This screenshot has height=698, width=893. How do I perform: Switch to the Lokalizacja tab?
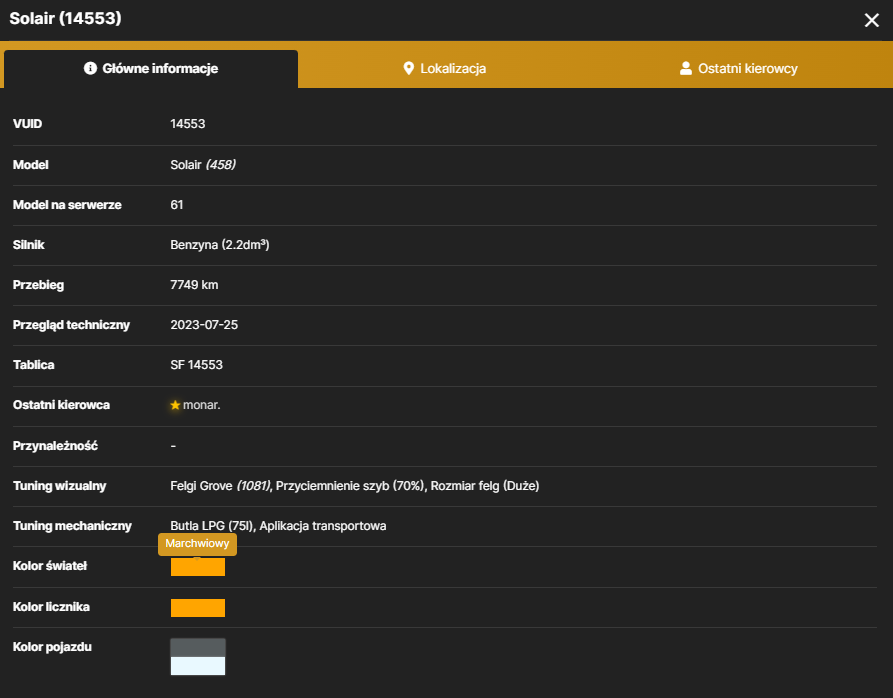[x=445, y=69]
